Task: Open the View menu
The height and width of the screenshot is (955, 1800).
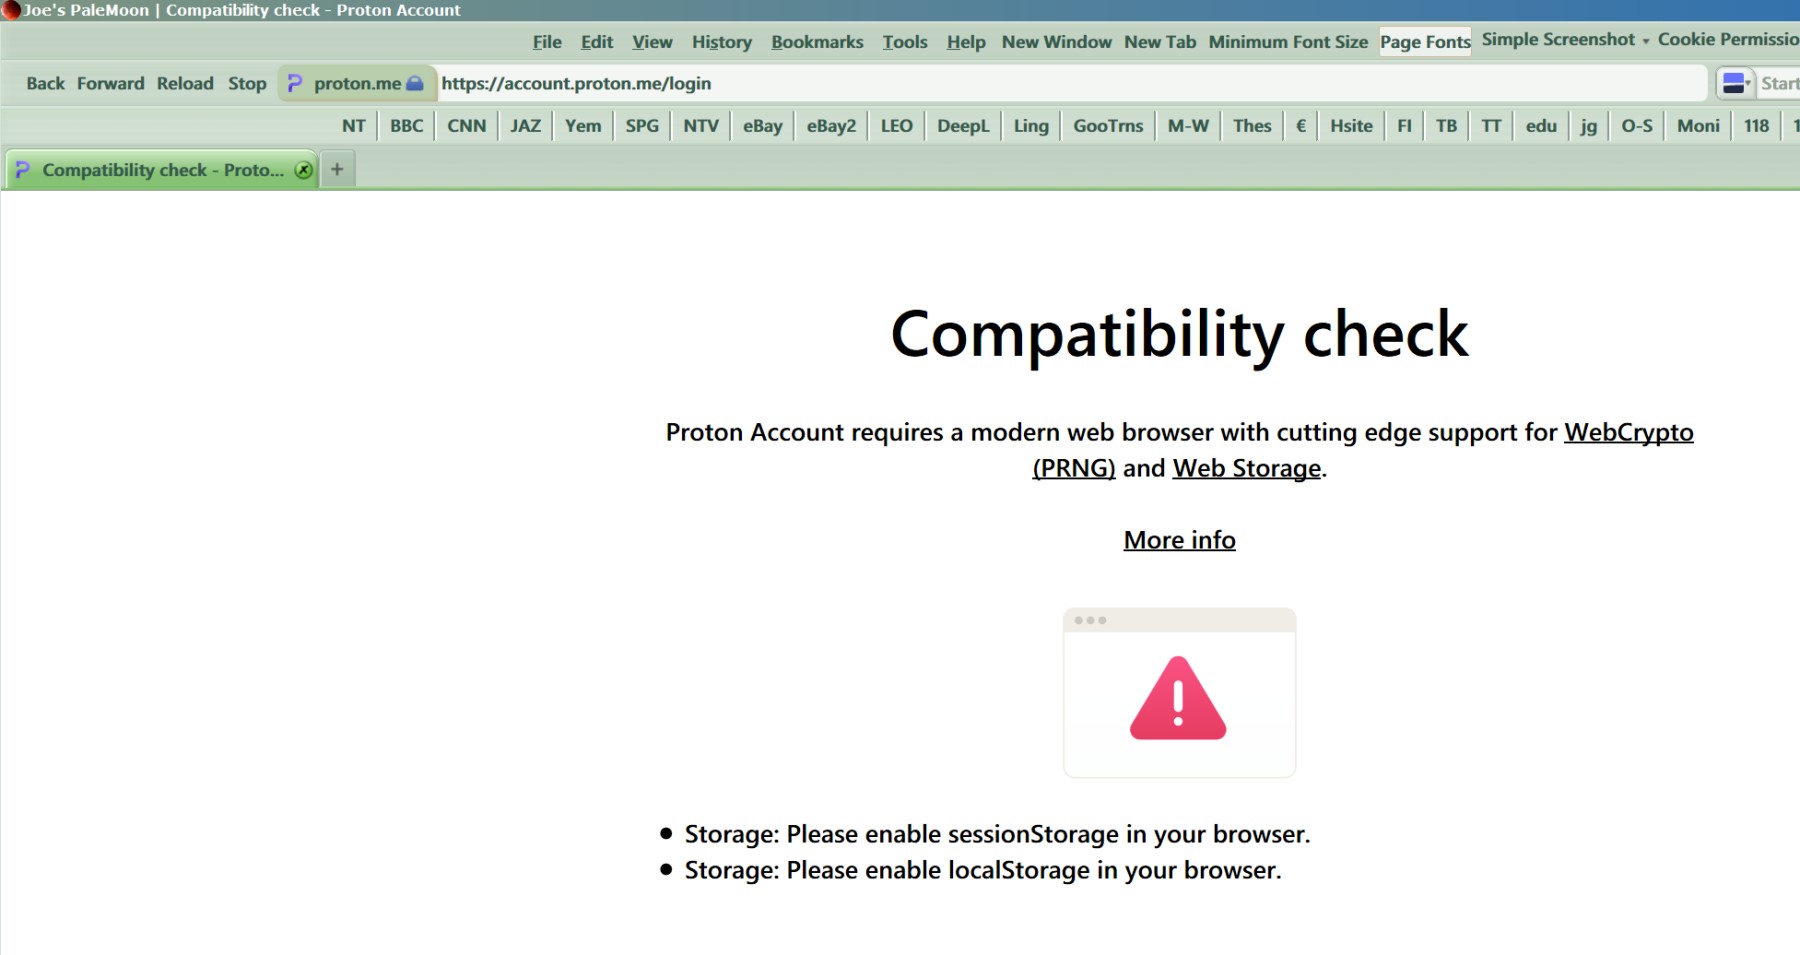Action: coord(652,42)
